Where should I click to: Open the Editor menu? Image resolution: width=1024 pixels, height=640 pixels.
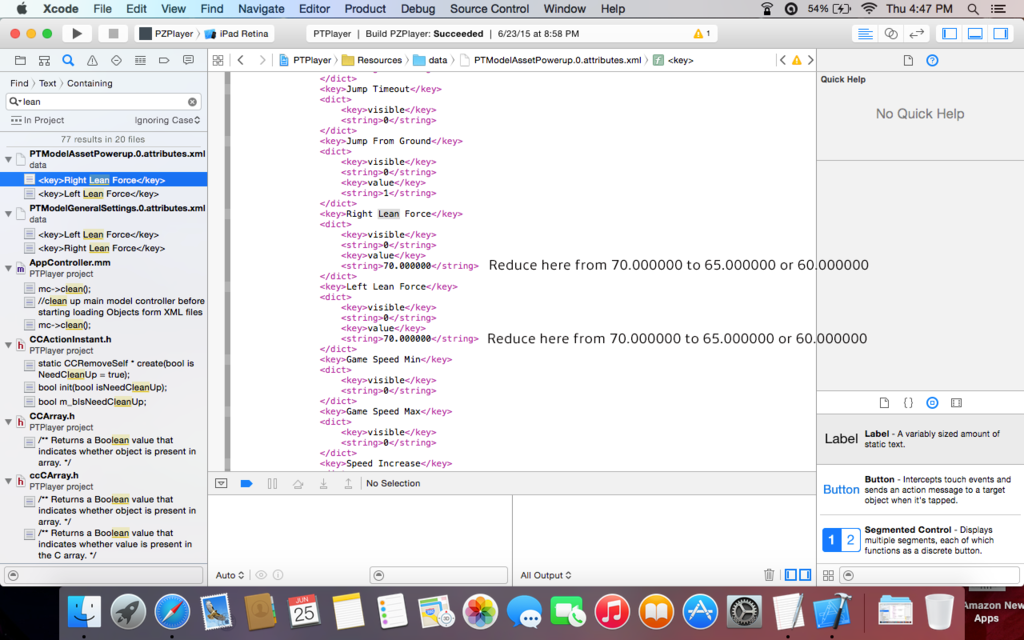point(314,9)
